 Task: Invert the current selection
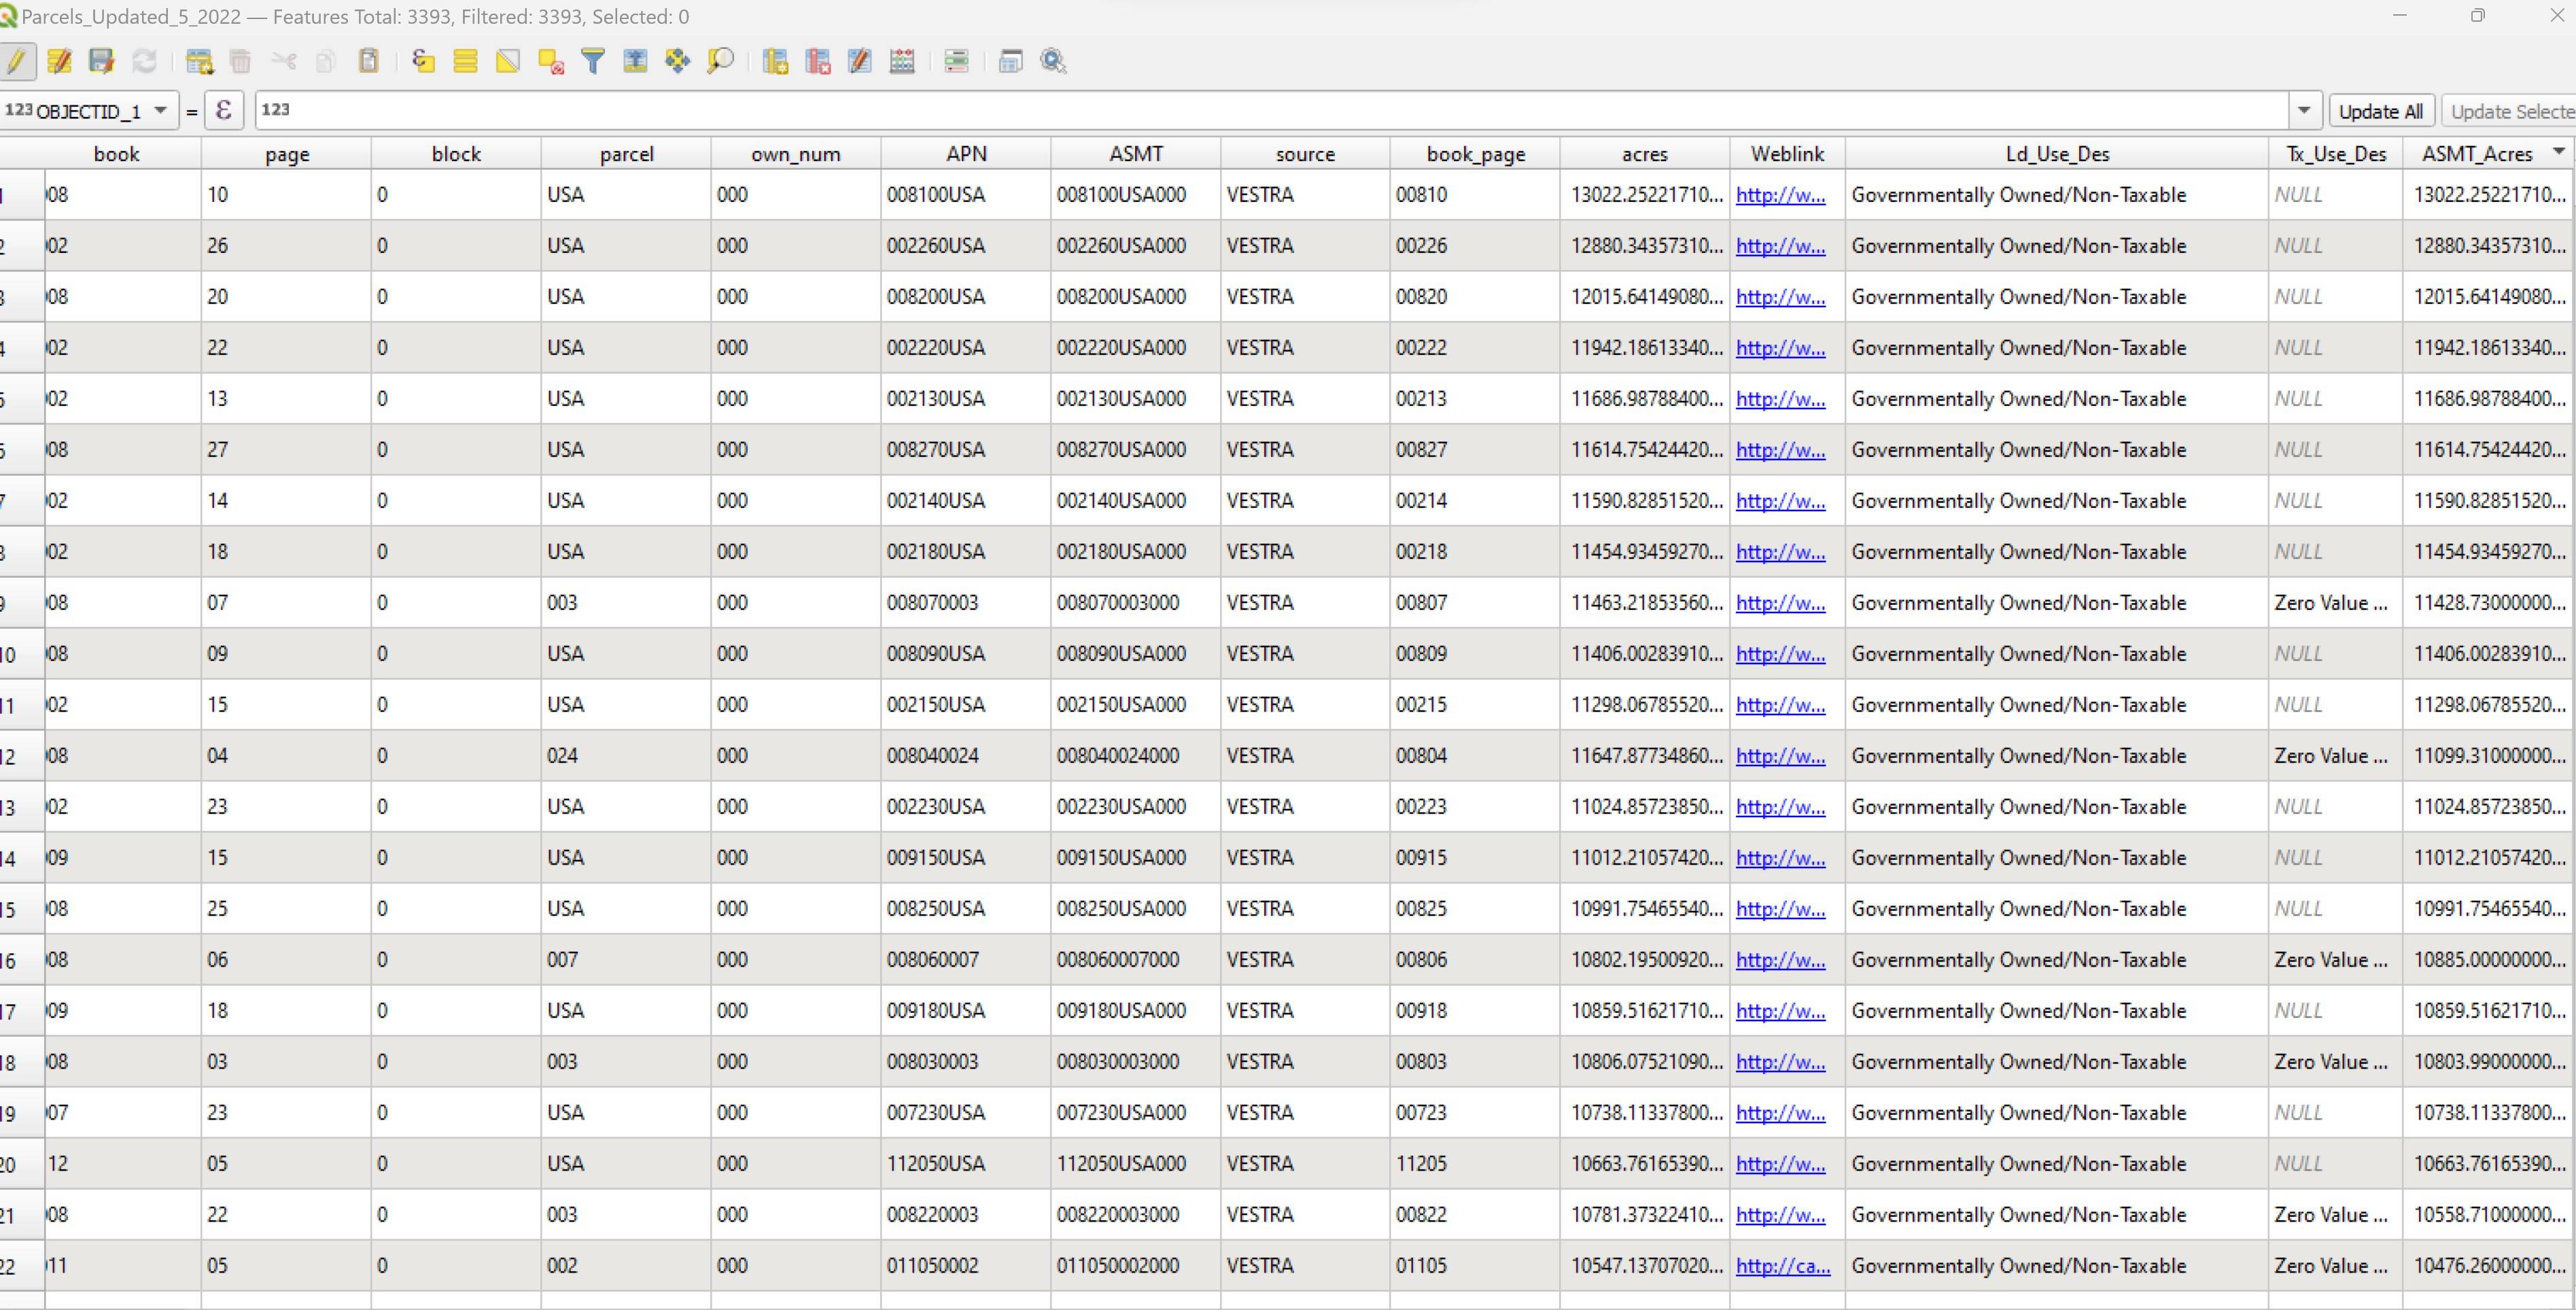coord(508,61)
